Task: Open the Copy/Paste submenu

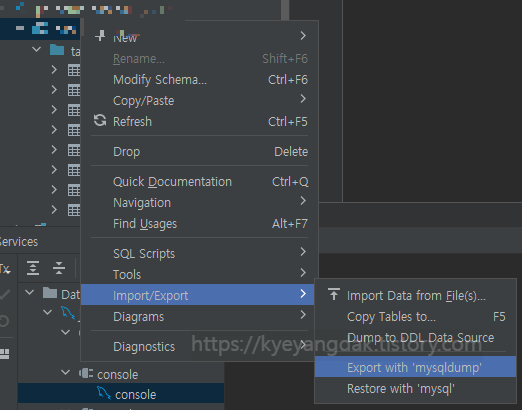Action: [199, 100]
